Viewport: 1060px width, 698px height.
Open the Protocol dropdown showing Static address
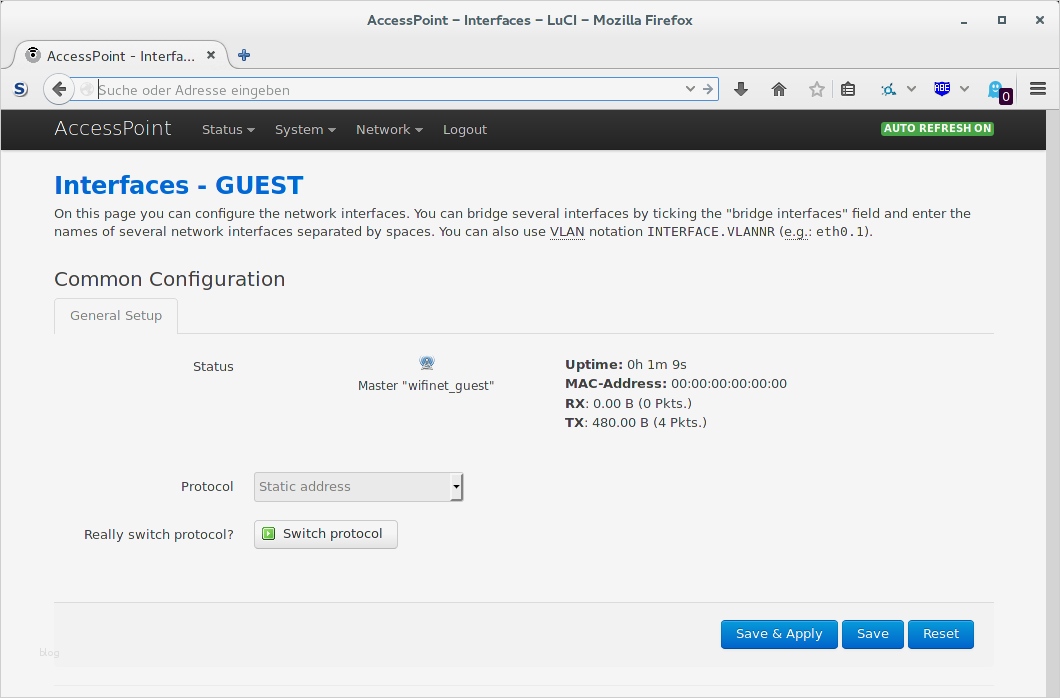(x=357, y=486)
